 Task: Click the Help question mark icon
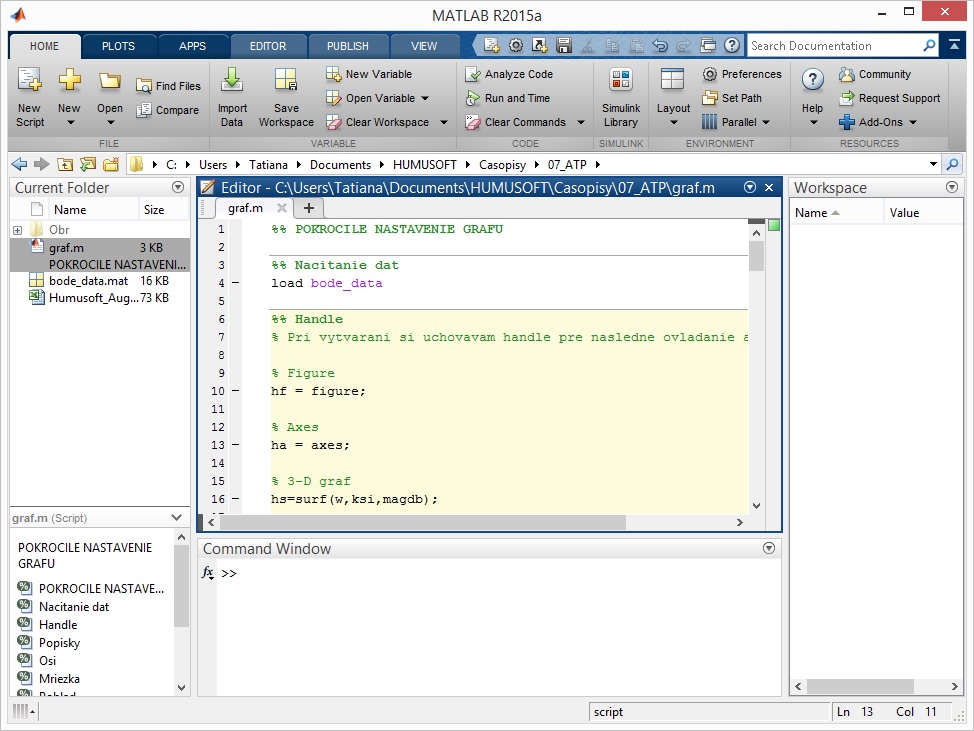[x=812, y=80]
